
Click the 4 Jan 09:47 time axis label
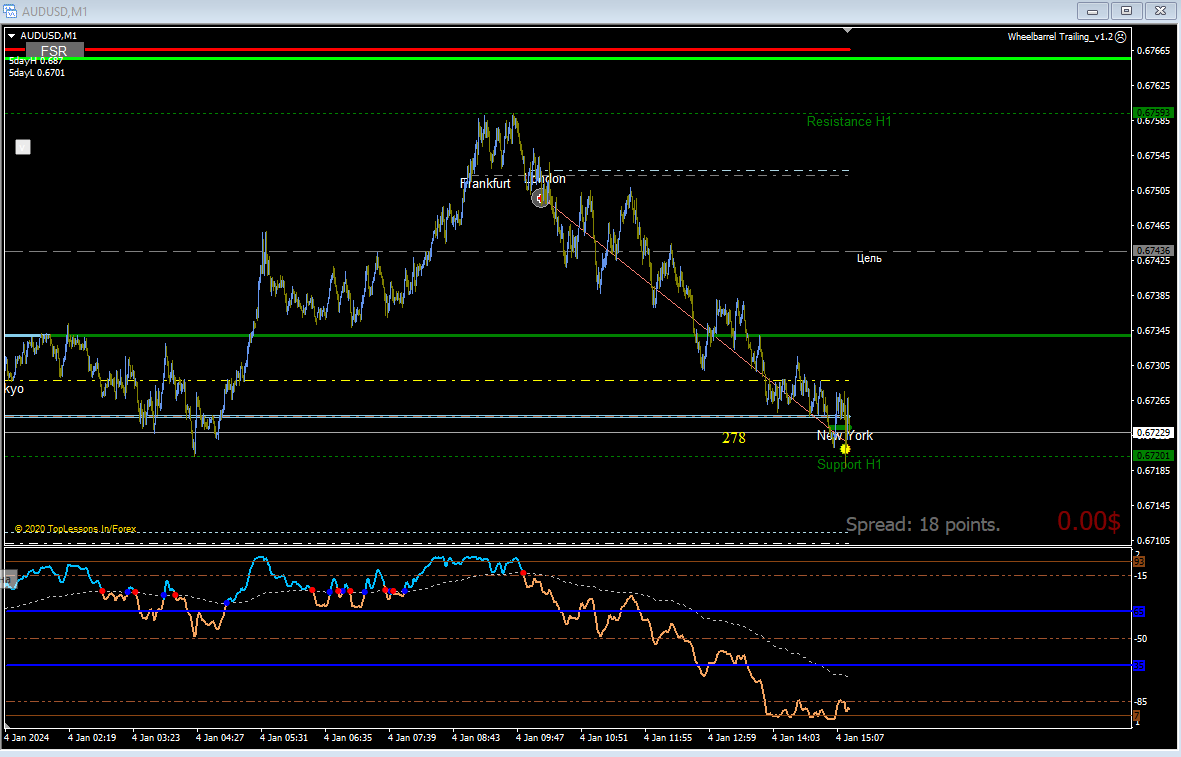point(540,737)
